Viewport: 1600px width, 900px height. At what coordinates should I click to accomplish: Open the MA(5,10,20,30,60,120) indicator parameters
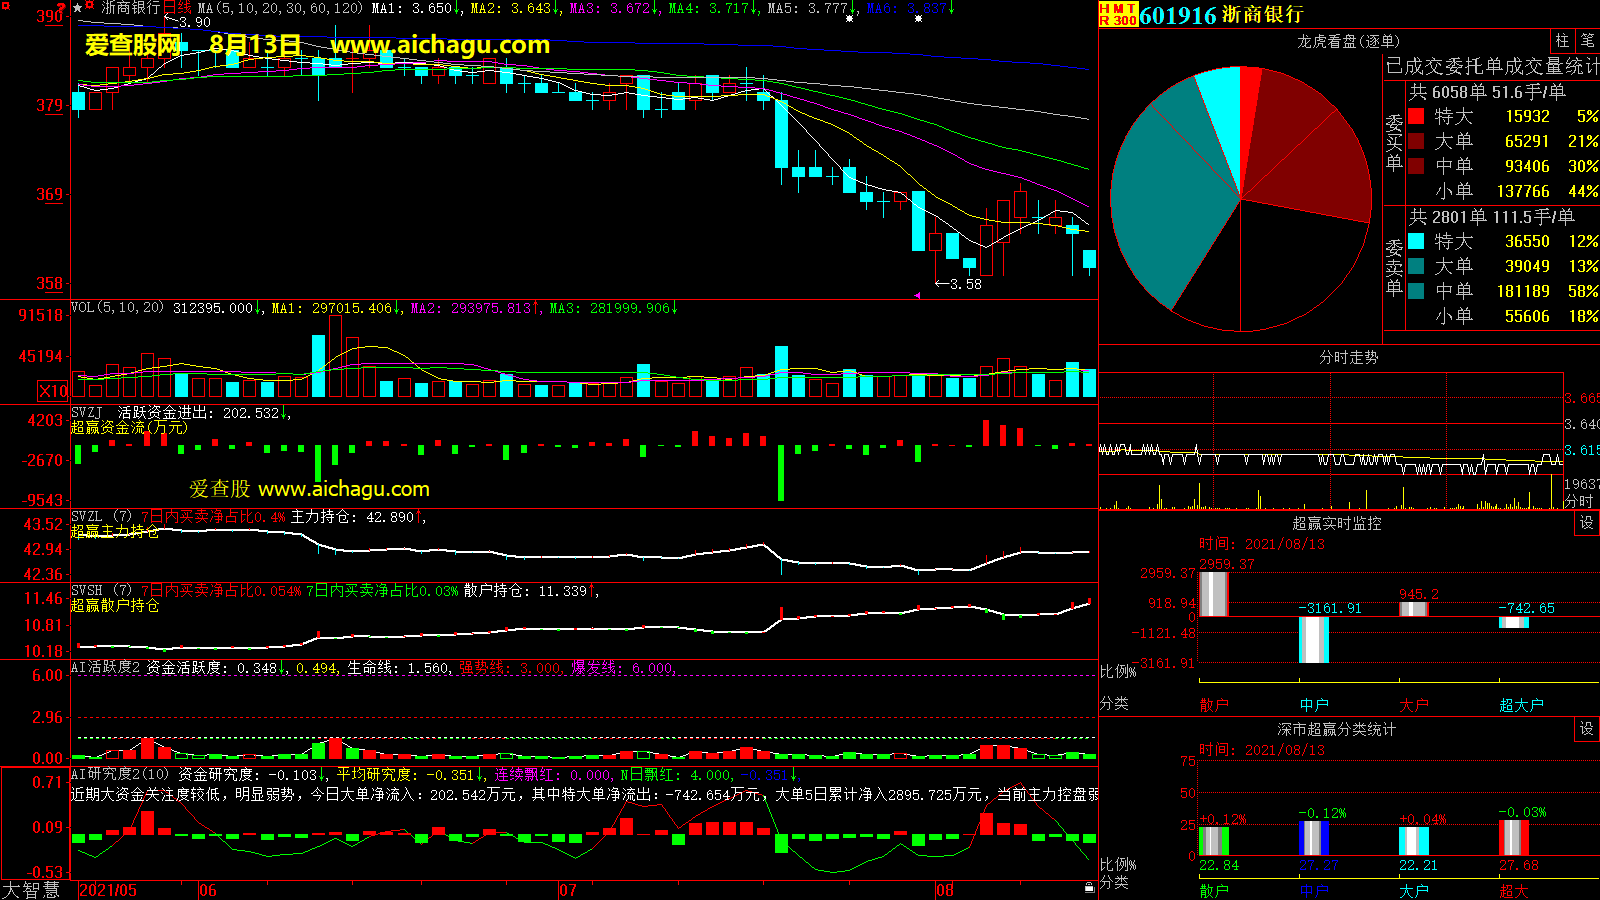point(280,8)
